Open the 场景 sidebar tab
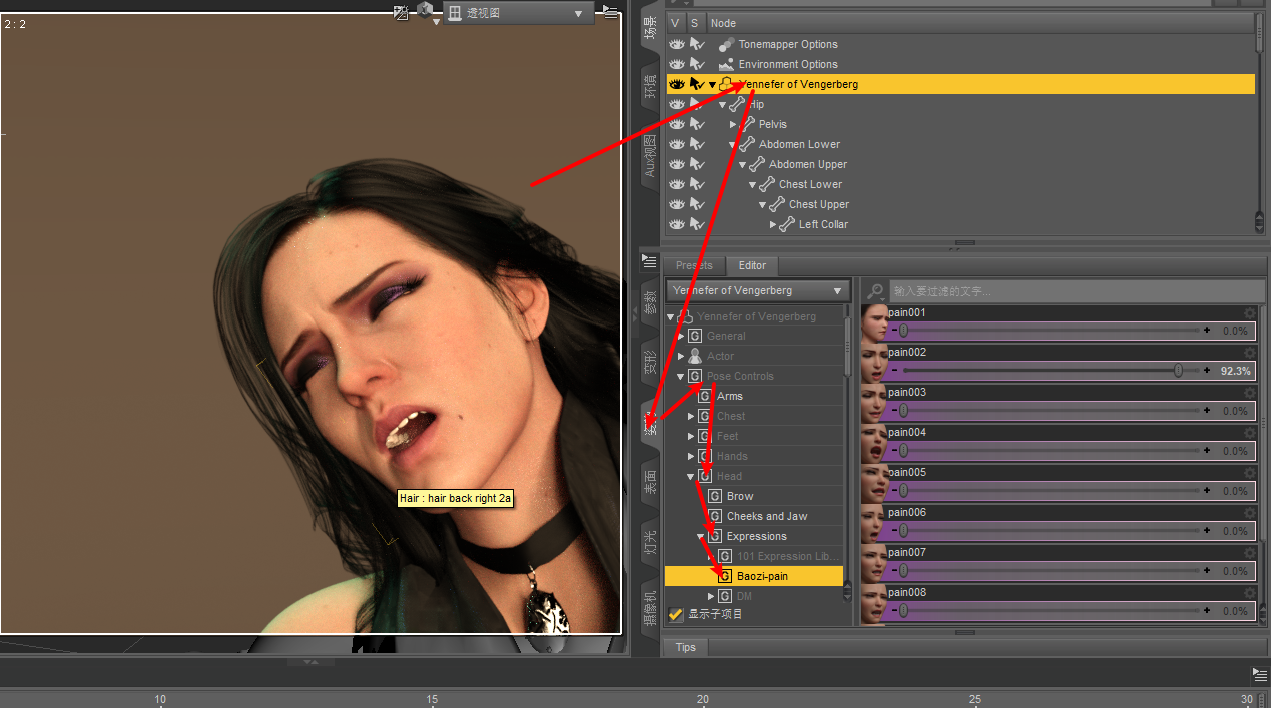1271x708 pixels. 649,28
